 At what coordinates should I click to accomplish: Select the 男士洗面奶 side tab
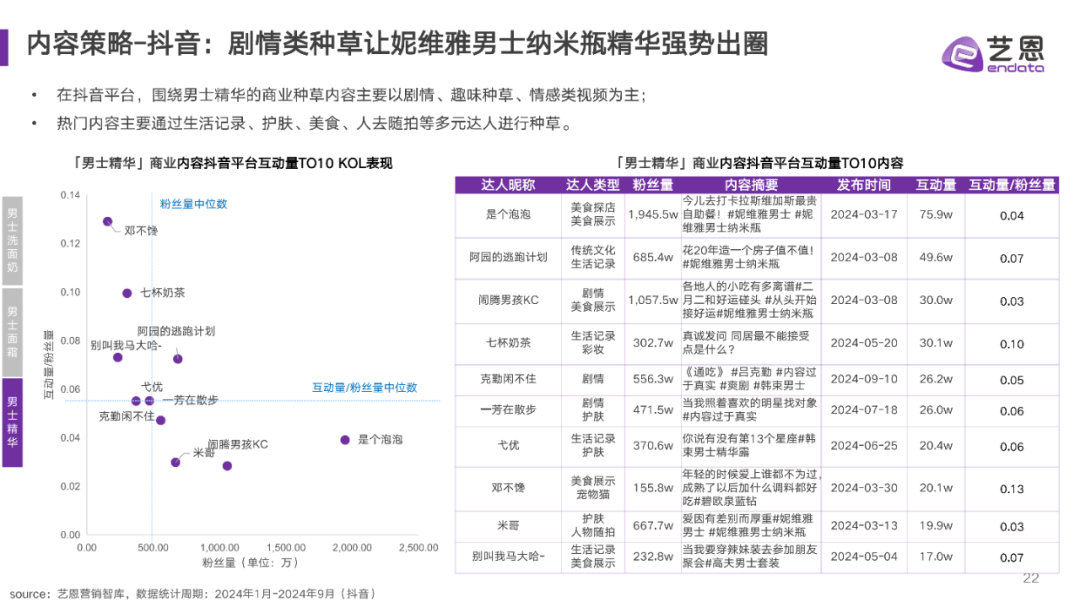(12, 240)
